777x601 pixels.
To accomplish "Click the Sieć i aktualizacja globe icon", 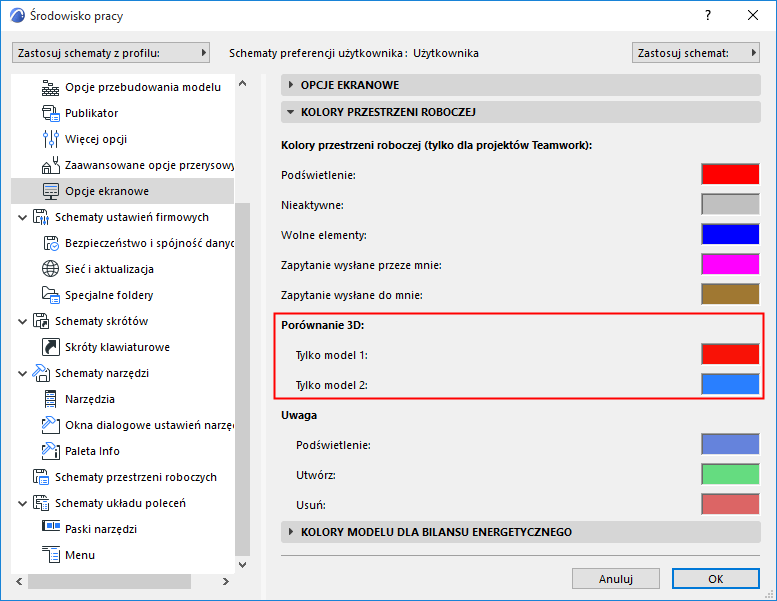I will [51, 269].
